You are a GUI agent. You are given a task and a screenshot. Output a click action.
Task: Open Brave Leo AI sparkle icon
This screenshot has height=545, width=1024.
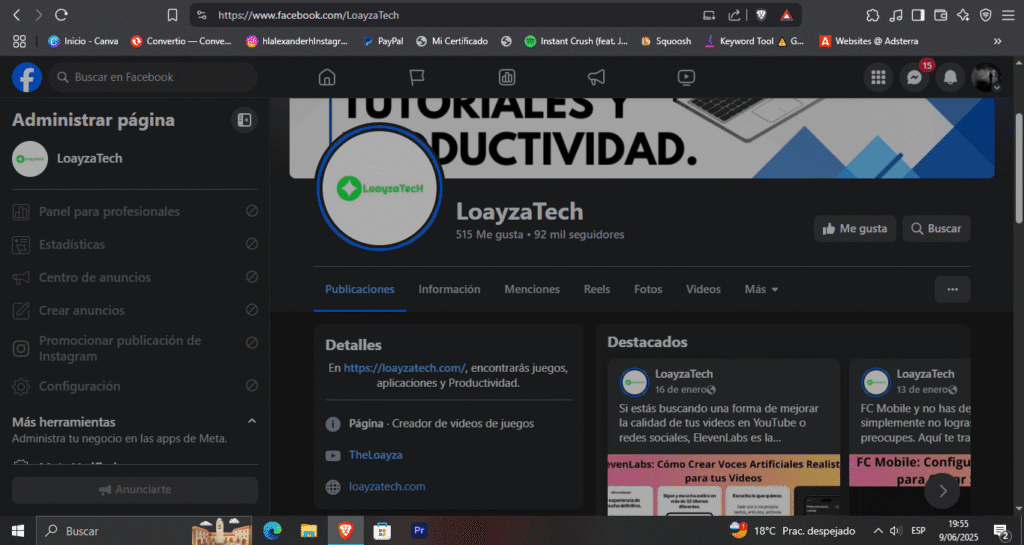(963, 14)
